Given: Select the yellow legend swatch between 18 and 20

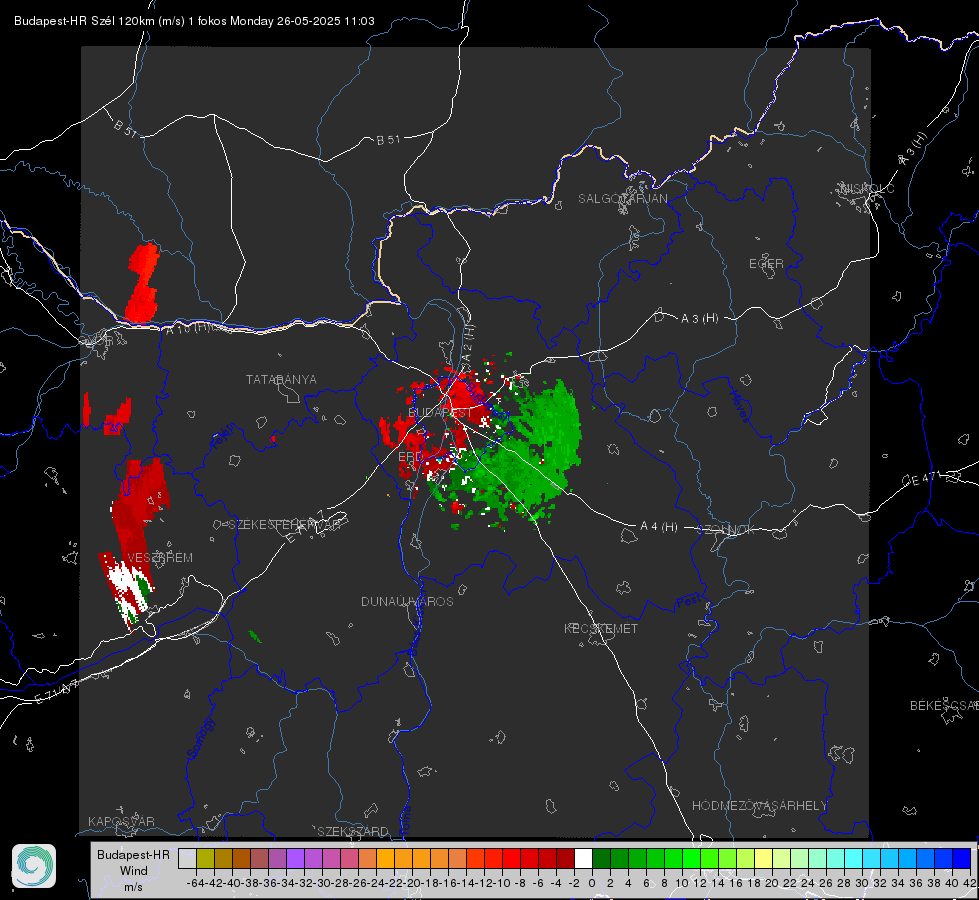Looking at the screenshot, I should (763, 858).
